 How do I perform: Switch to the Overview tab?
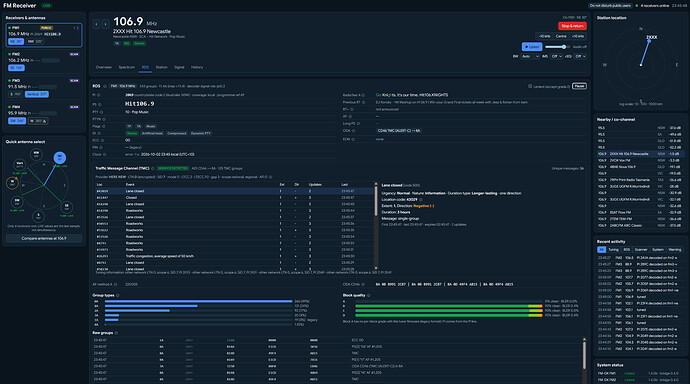[x=104, y=67]
